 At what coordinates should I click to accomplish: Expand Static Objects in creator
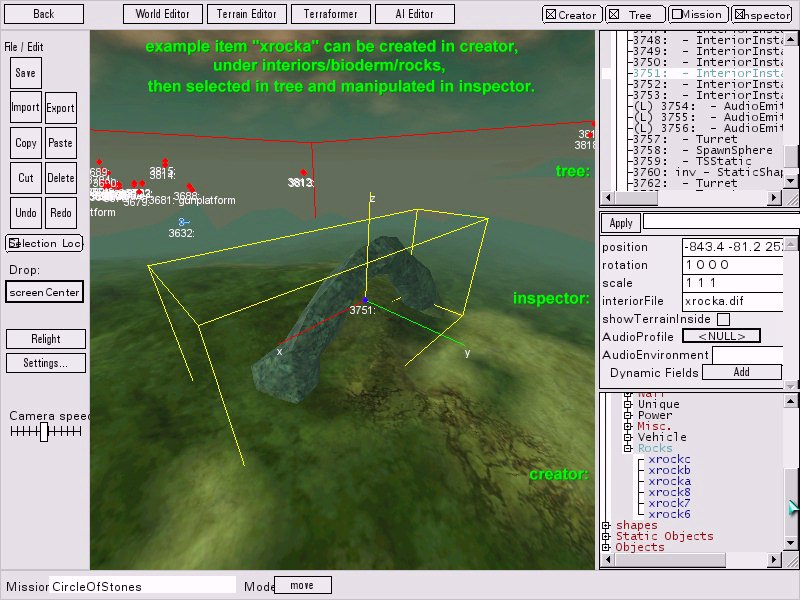(x=606, y=536)
